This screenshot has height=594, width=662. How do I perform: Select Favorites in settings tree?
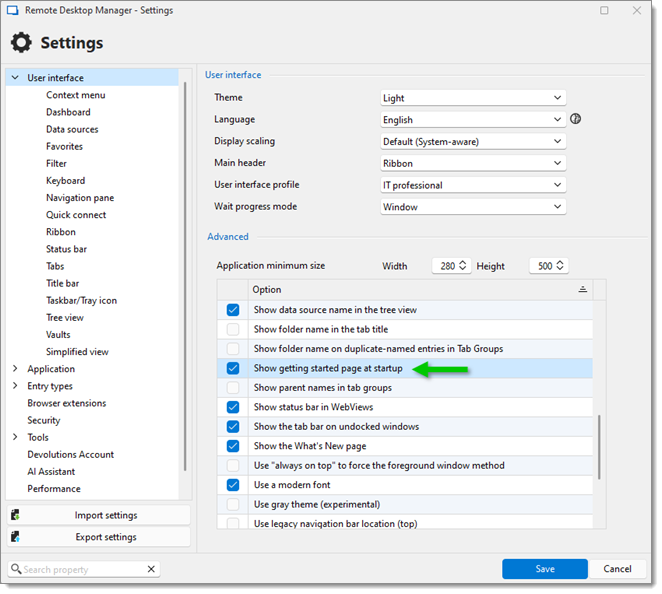[x=65, y=146]
